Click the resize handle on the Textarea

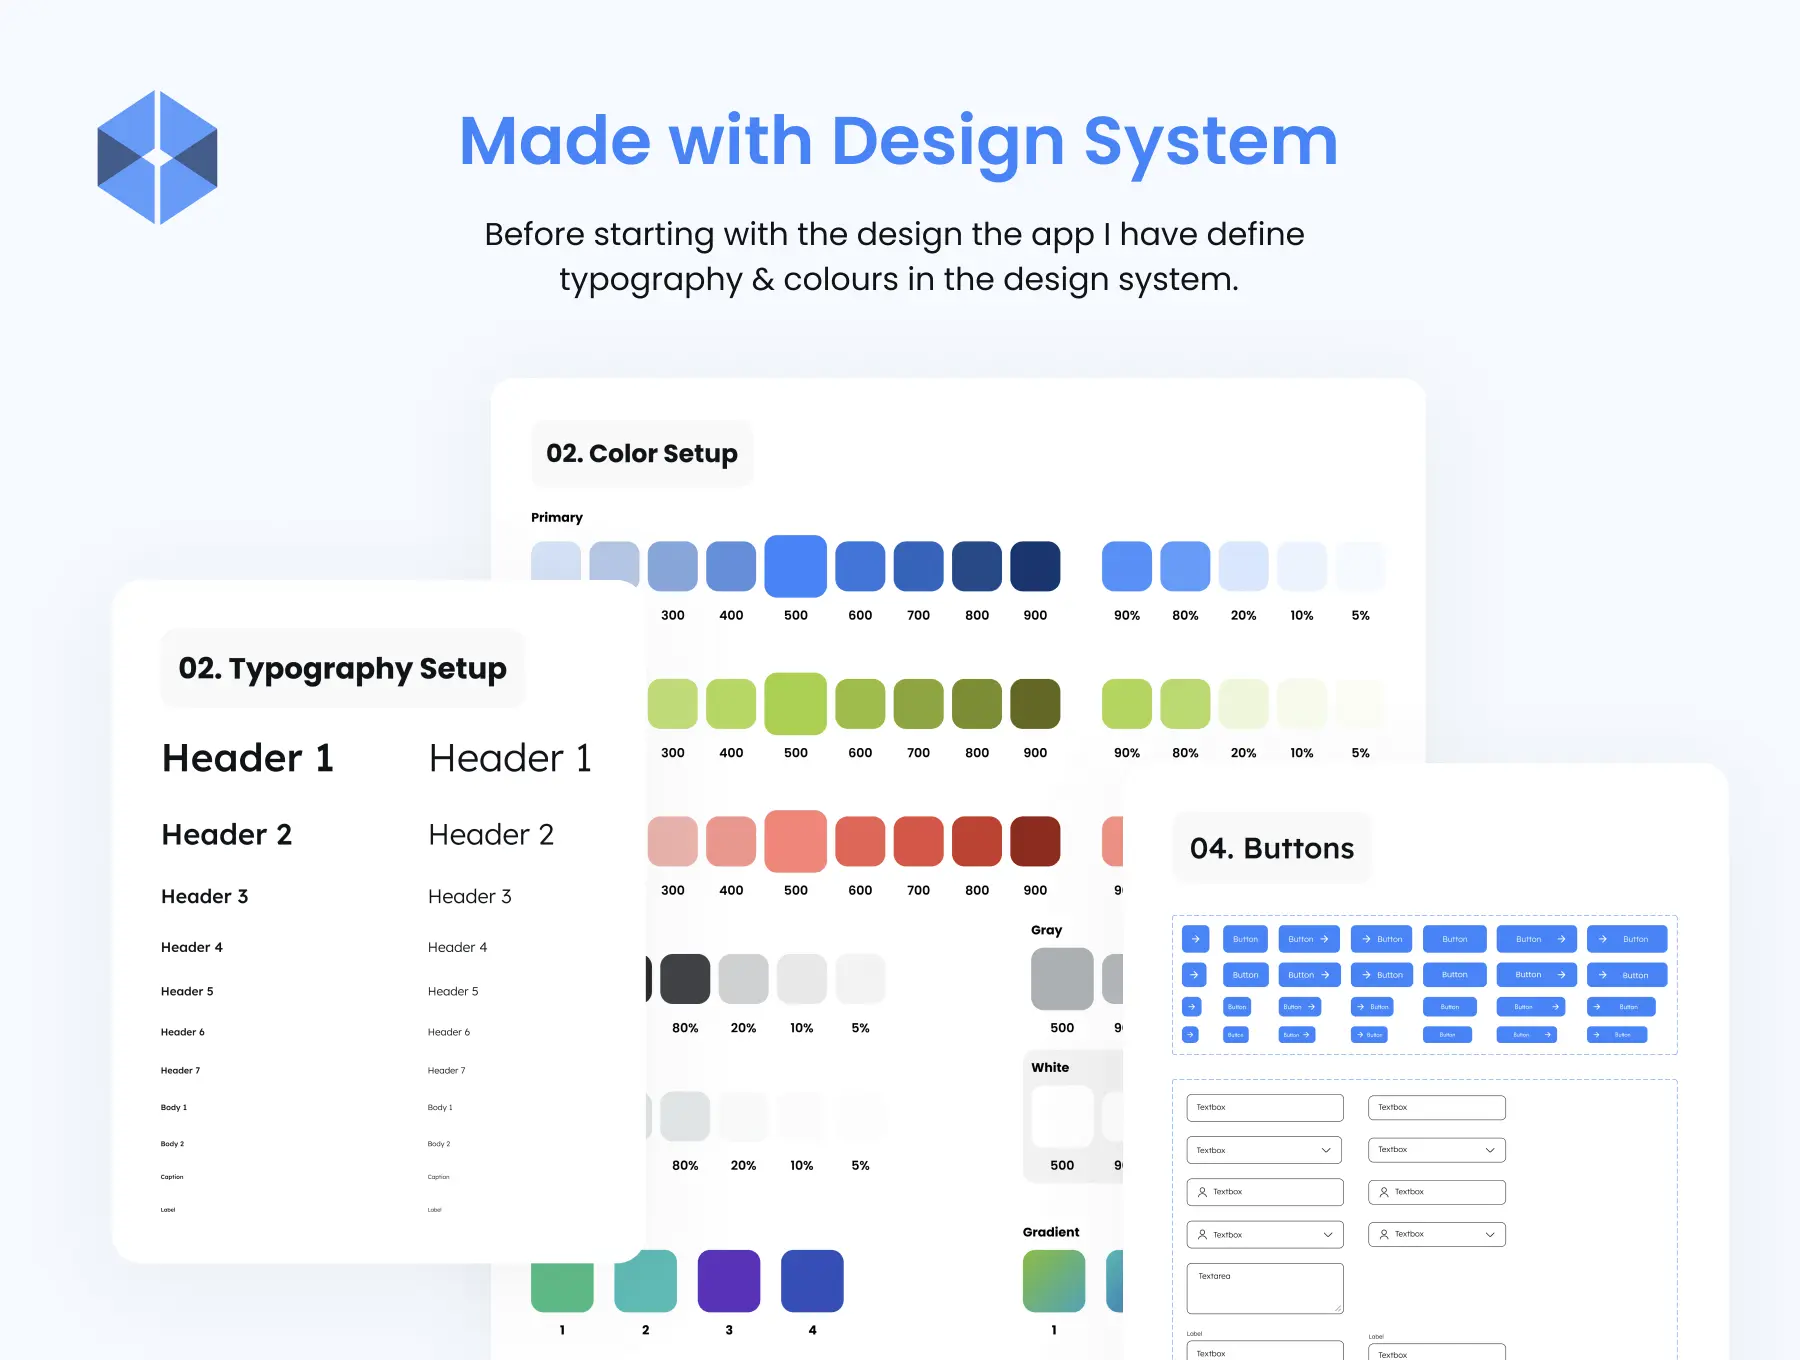[1337, 1308]
